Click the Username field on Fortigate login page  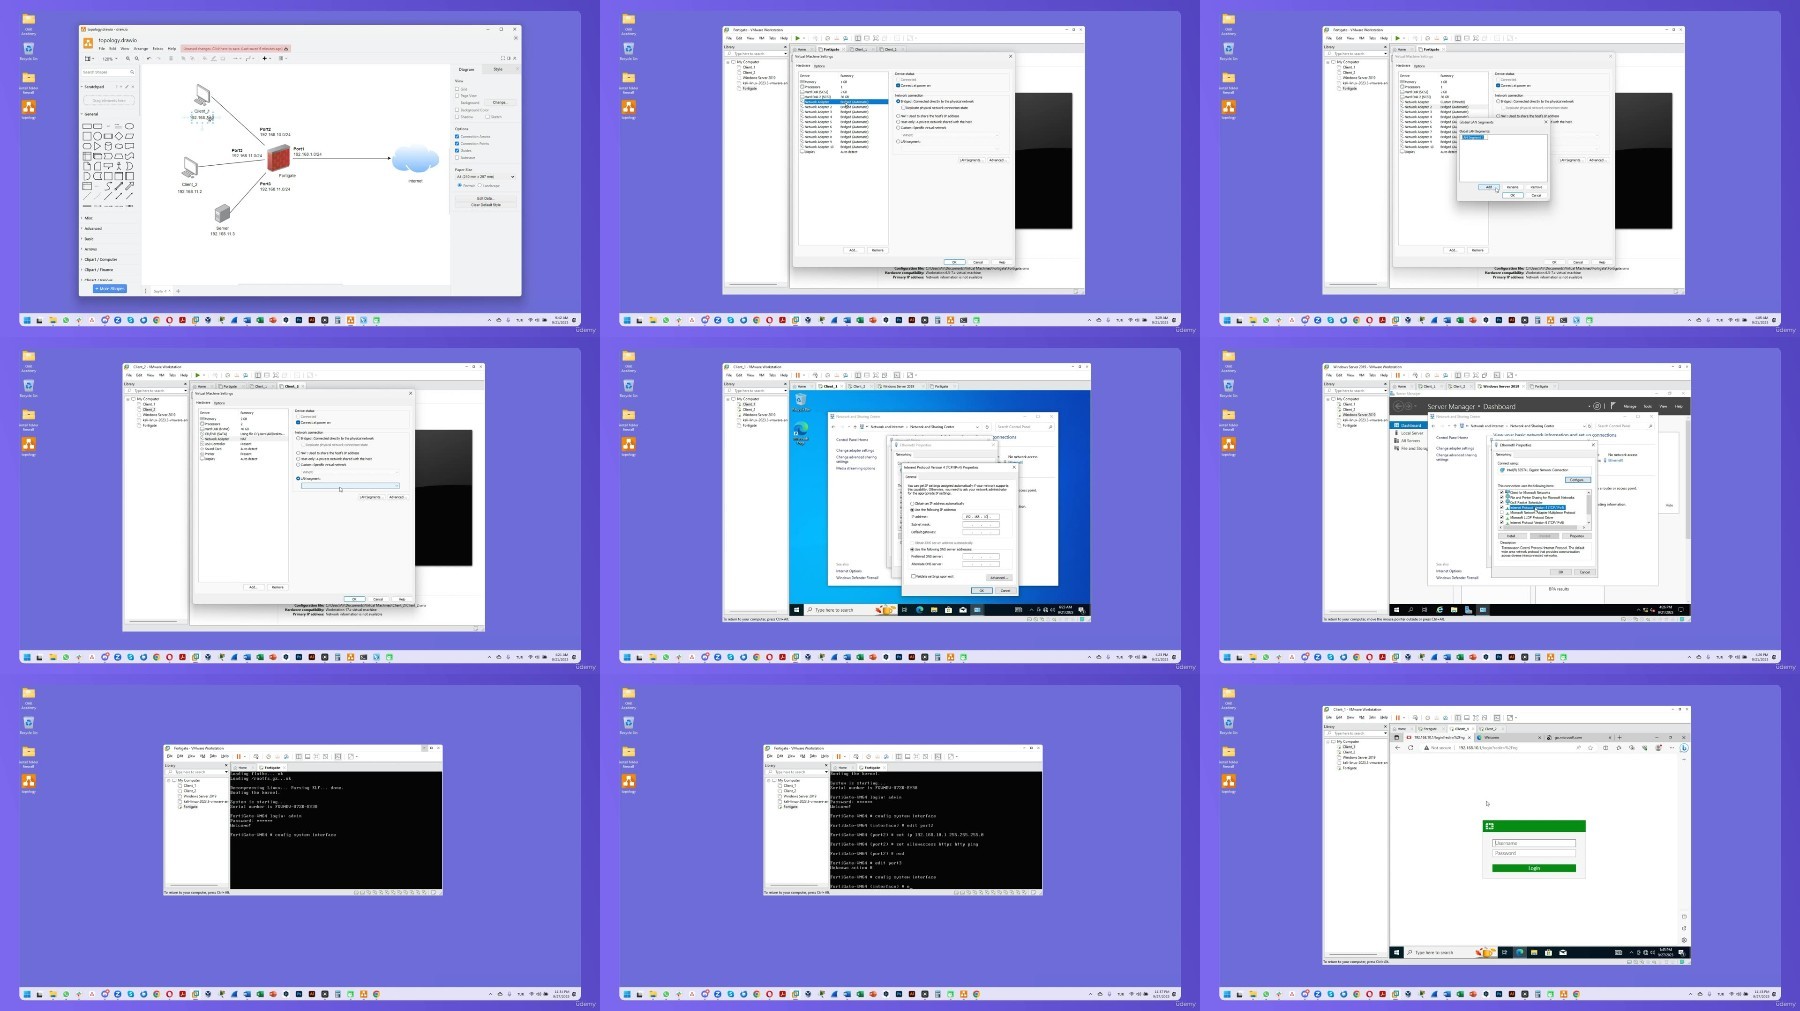[x=1534, y=843]
